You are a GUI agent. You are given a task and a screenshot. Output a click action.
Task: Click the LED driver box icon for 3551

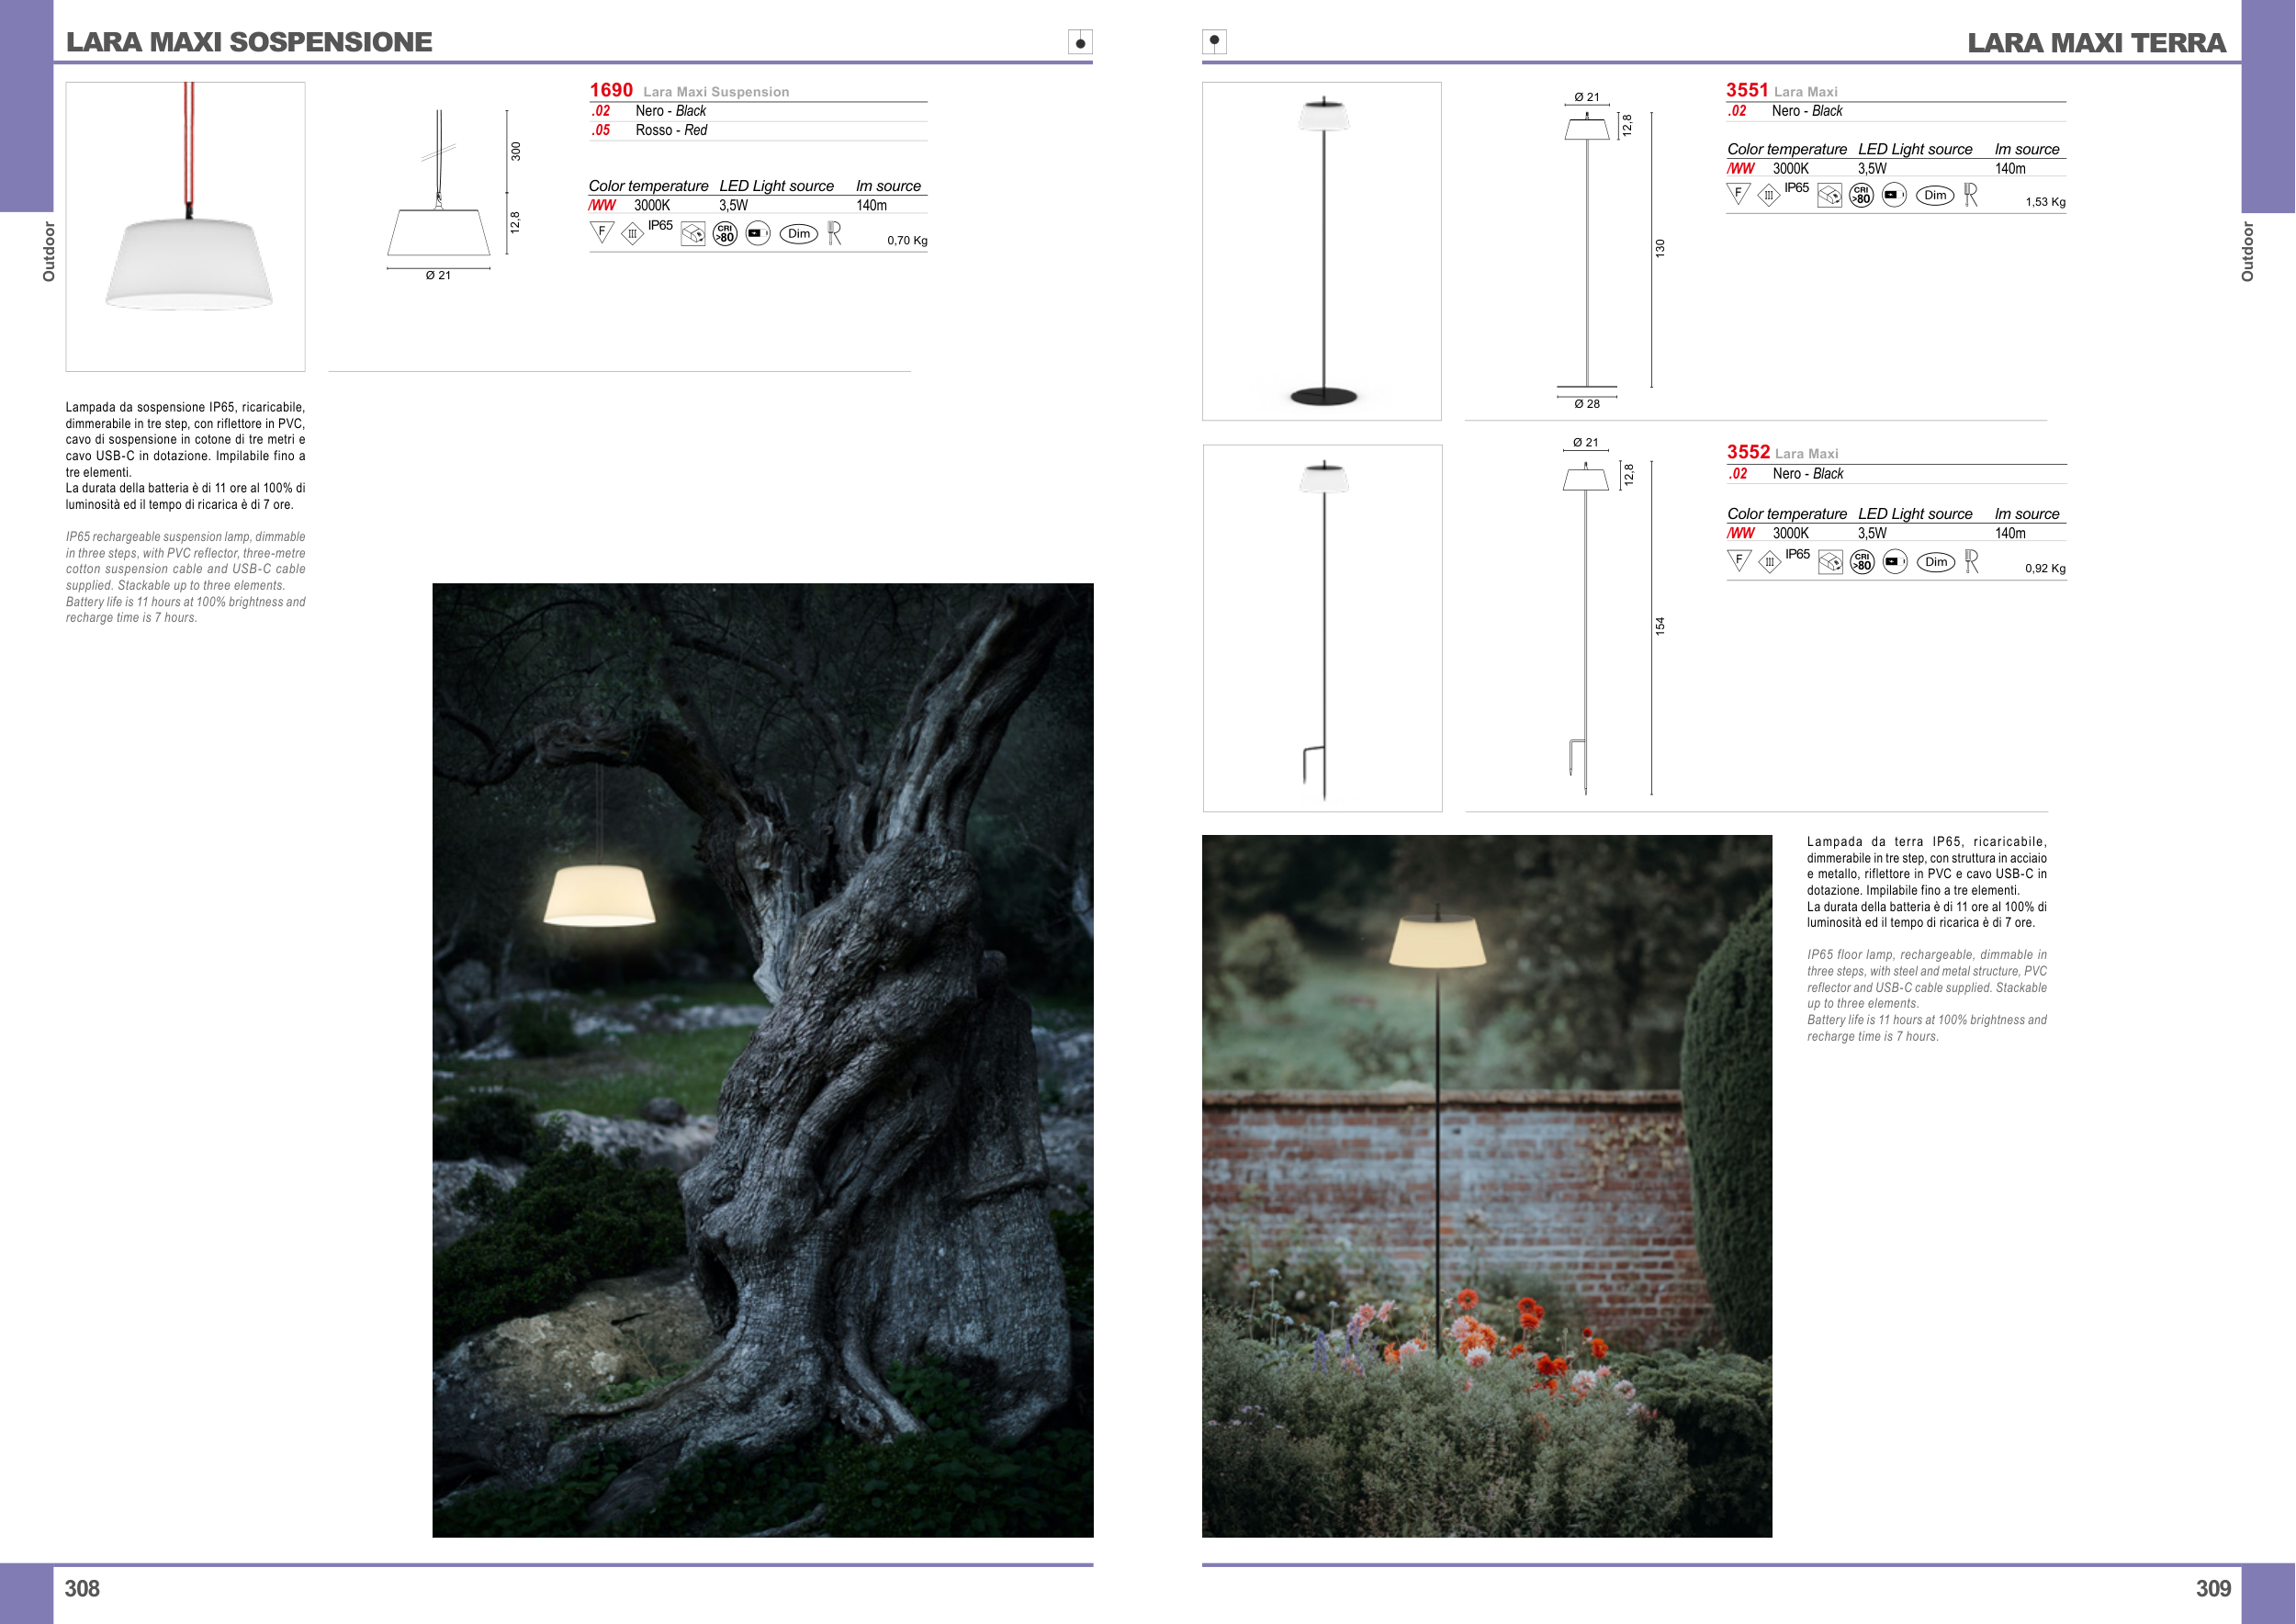[1829, 196]
